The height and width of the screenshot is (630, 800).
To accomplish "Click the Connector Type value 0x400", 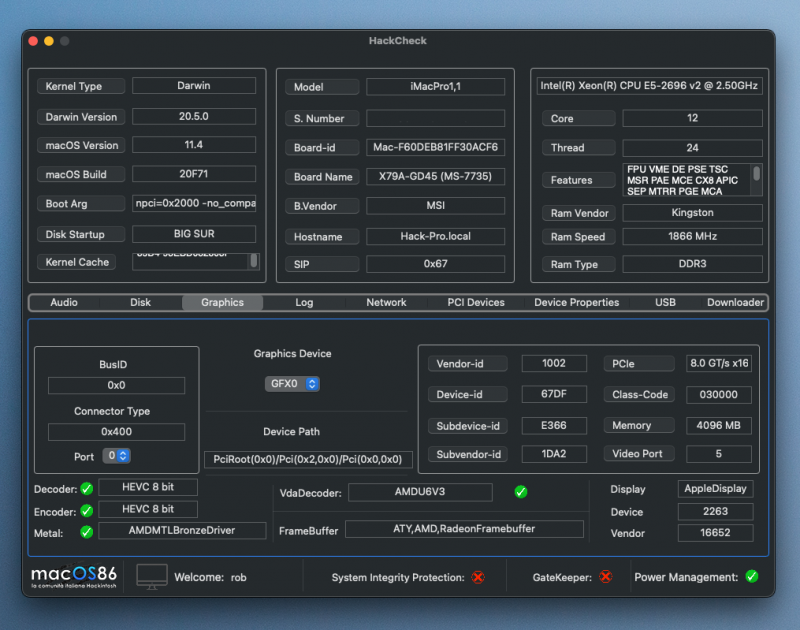I will (x=116, y=432).
